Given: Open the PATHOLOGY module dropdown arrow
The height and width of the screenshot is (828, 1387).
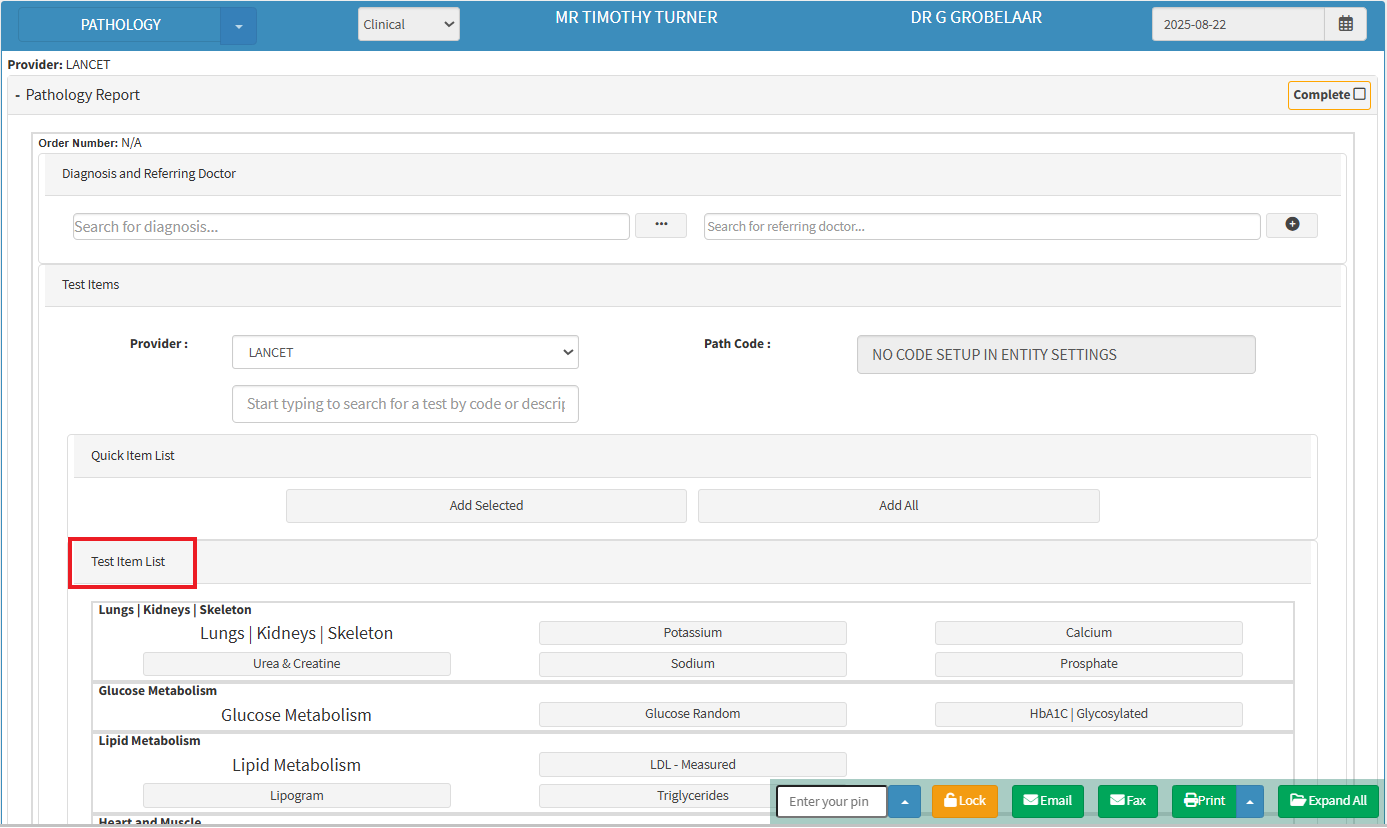Looking at the screenshot, I should click(238, 26).
